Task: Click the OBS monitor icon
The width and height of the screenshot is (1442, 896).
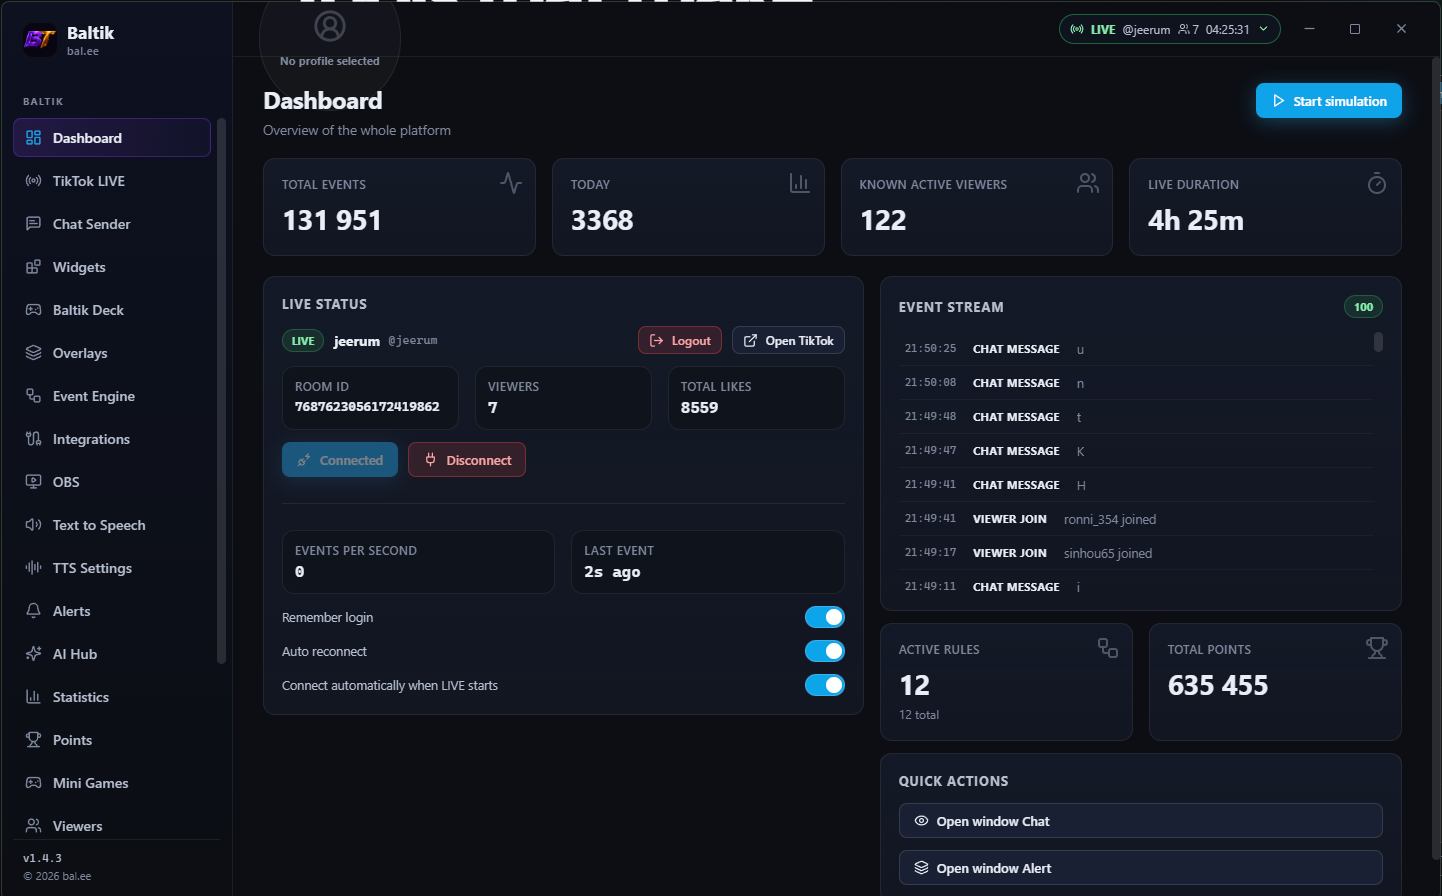Action: (33, 482)
